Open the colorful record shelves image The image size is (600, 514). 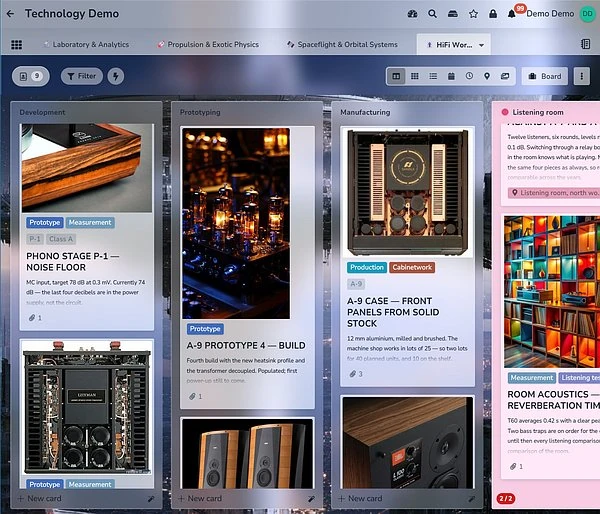tap(552, 292)
